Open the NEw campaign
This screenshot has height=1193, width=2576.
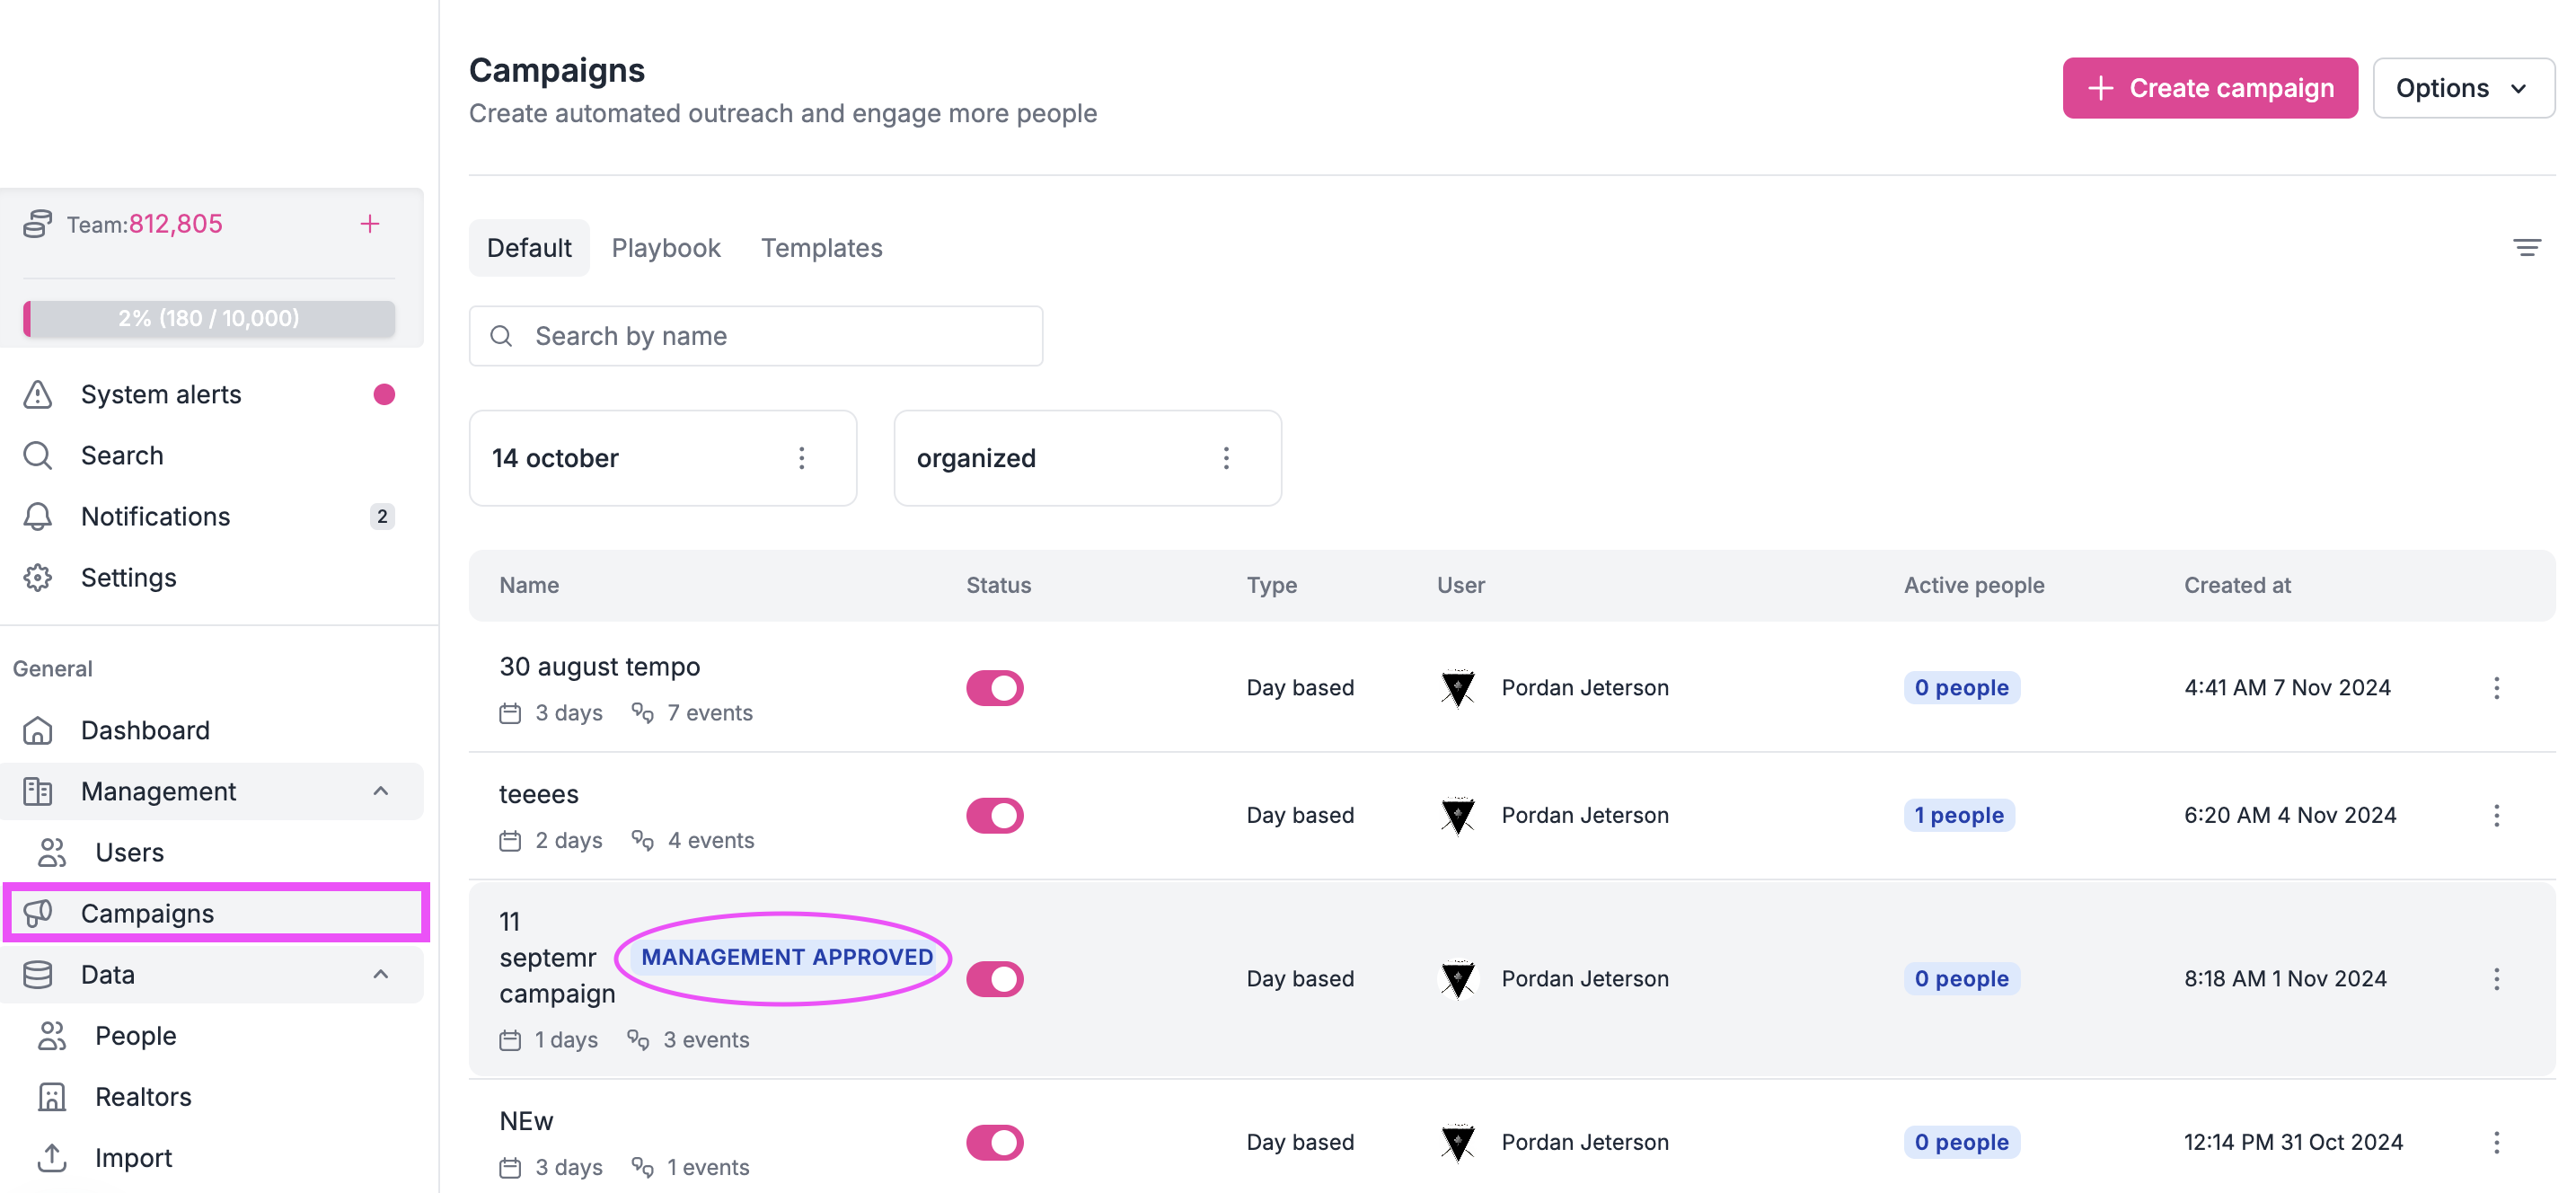(526, 1120)
